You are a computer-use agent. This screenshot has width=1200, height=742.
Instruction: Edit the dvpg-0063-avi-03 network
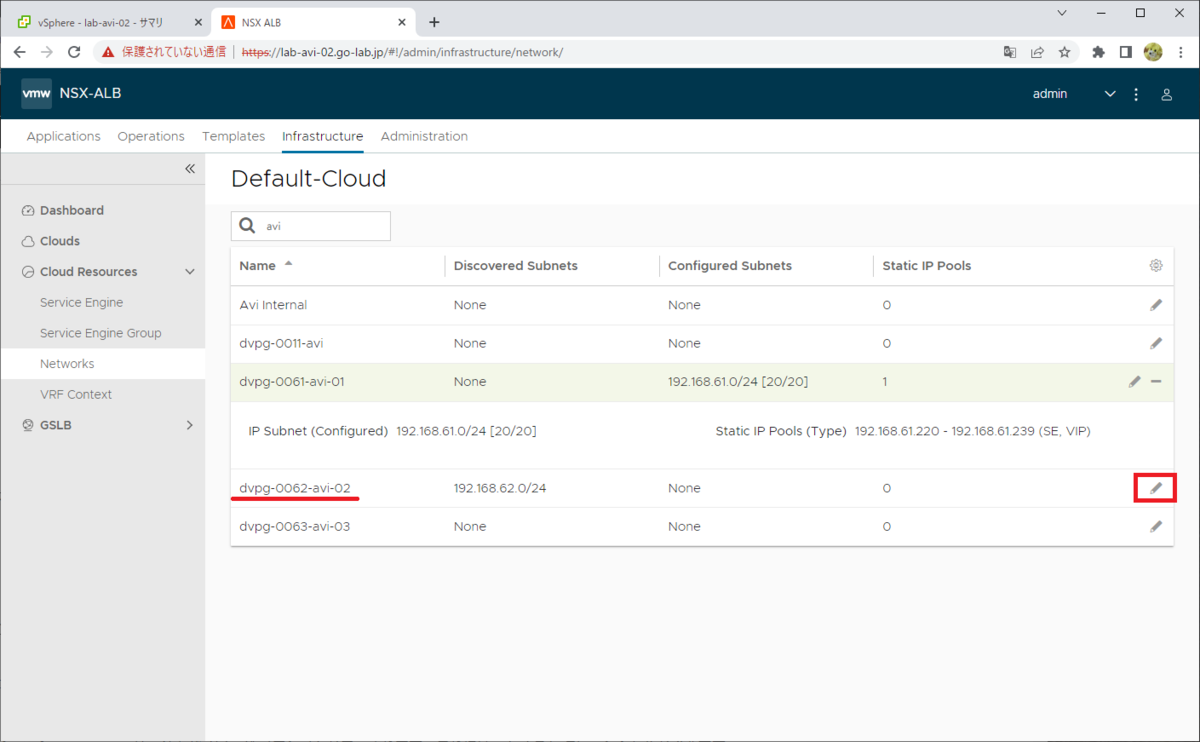(1156, 526)
